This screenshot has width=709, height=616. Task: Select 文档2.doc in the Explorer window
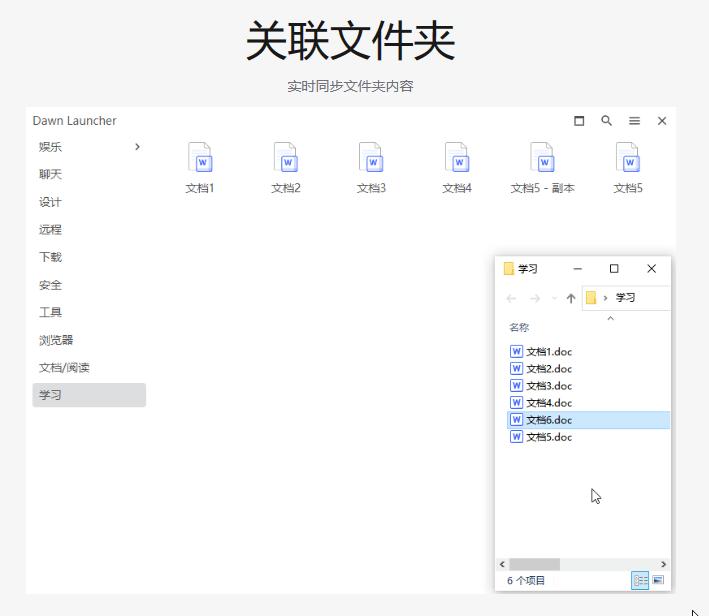tap(549, 369)
